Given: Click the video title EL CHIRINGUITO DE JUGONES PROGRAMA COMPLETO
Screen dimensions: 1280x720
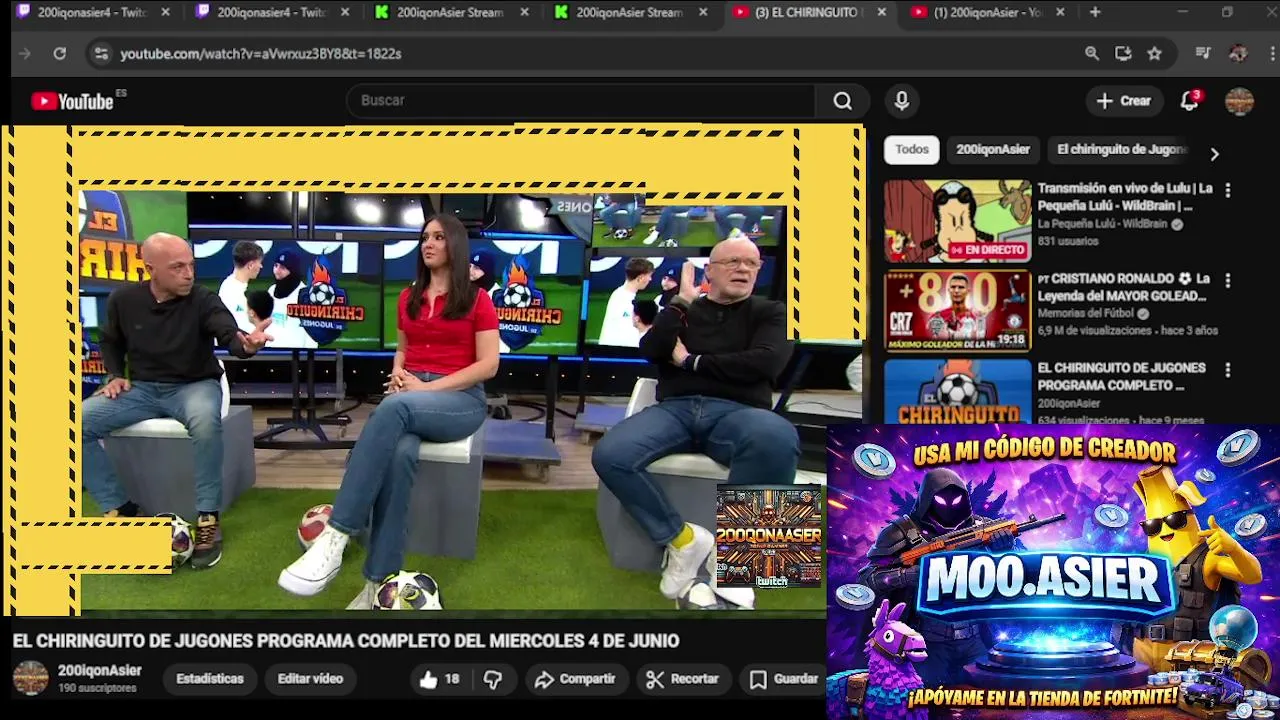Looking at the screenshot, I should [346, 641].
